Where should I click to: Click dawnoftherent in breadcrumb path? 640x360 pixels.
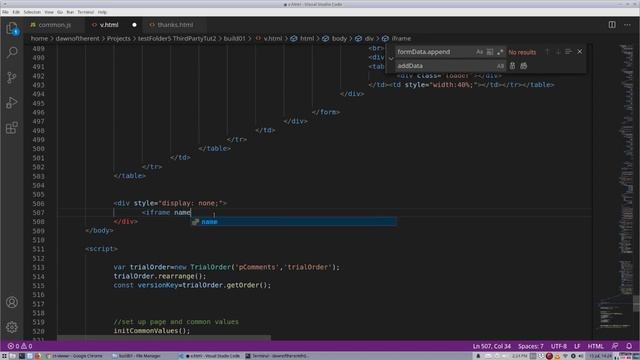78,38
